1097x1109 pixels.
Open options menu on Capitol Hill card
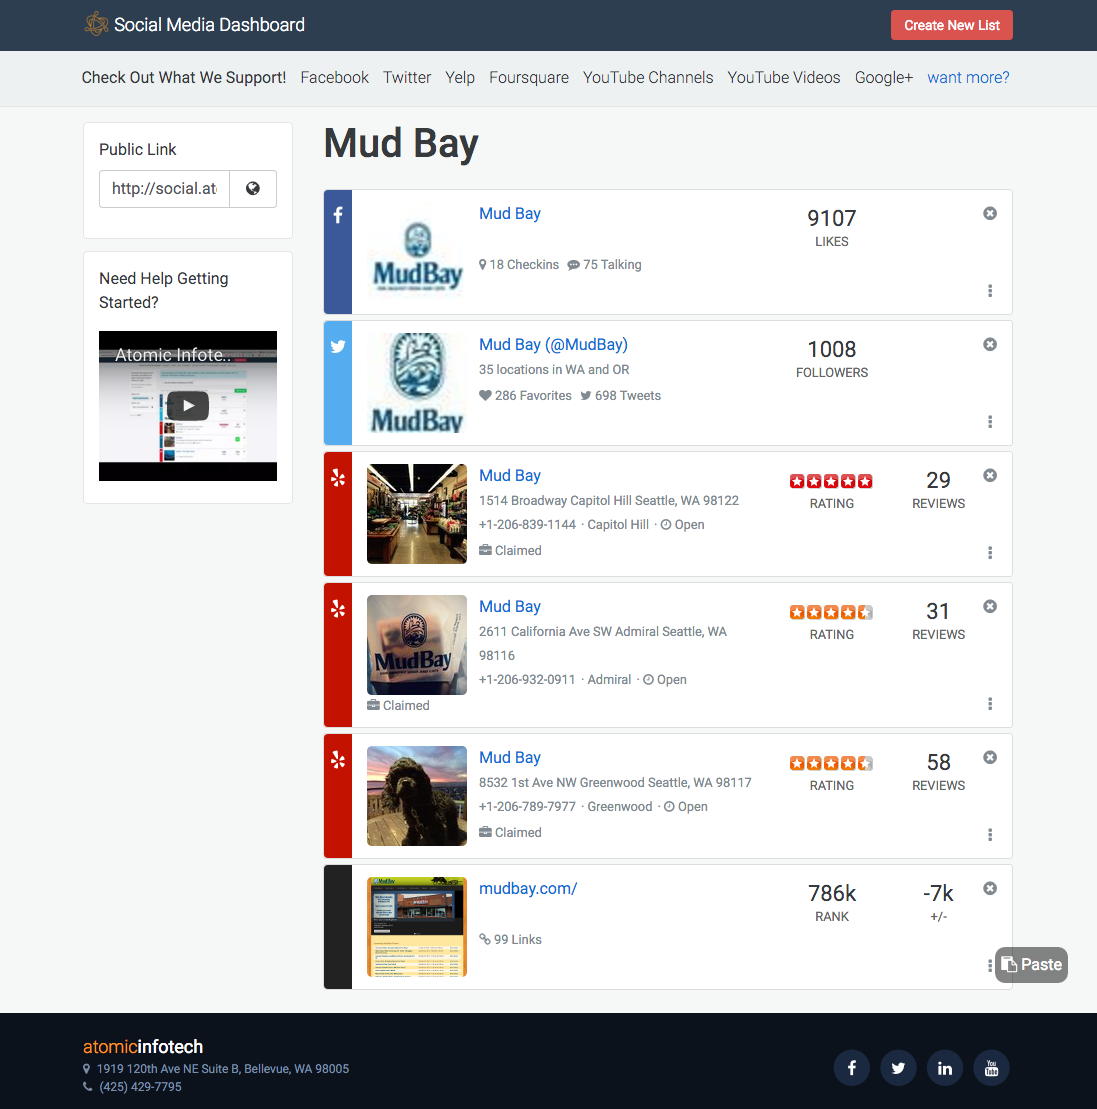point(989,552)
